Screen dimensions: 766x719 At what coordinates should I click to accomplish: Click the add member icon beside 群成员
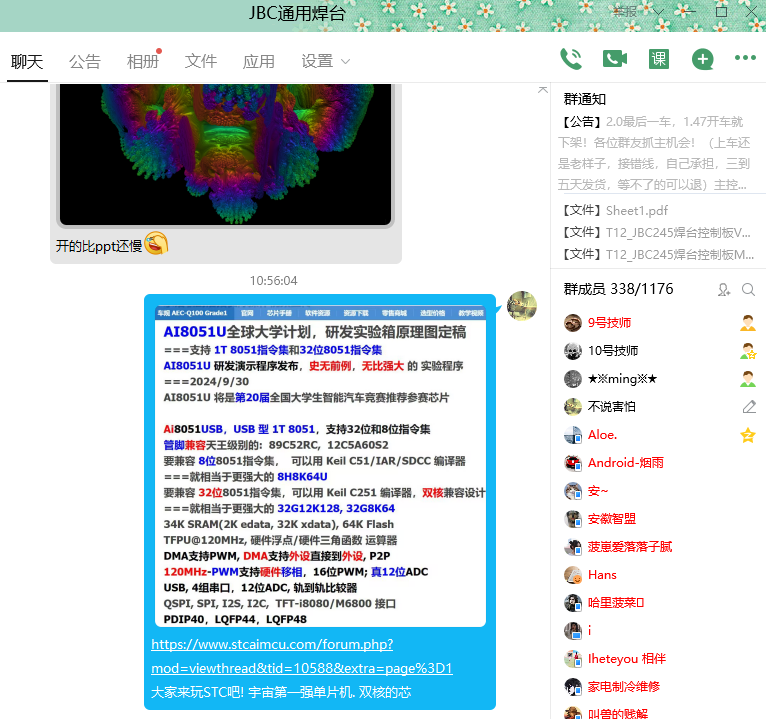click(x=724, y=290)
